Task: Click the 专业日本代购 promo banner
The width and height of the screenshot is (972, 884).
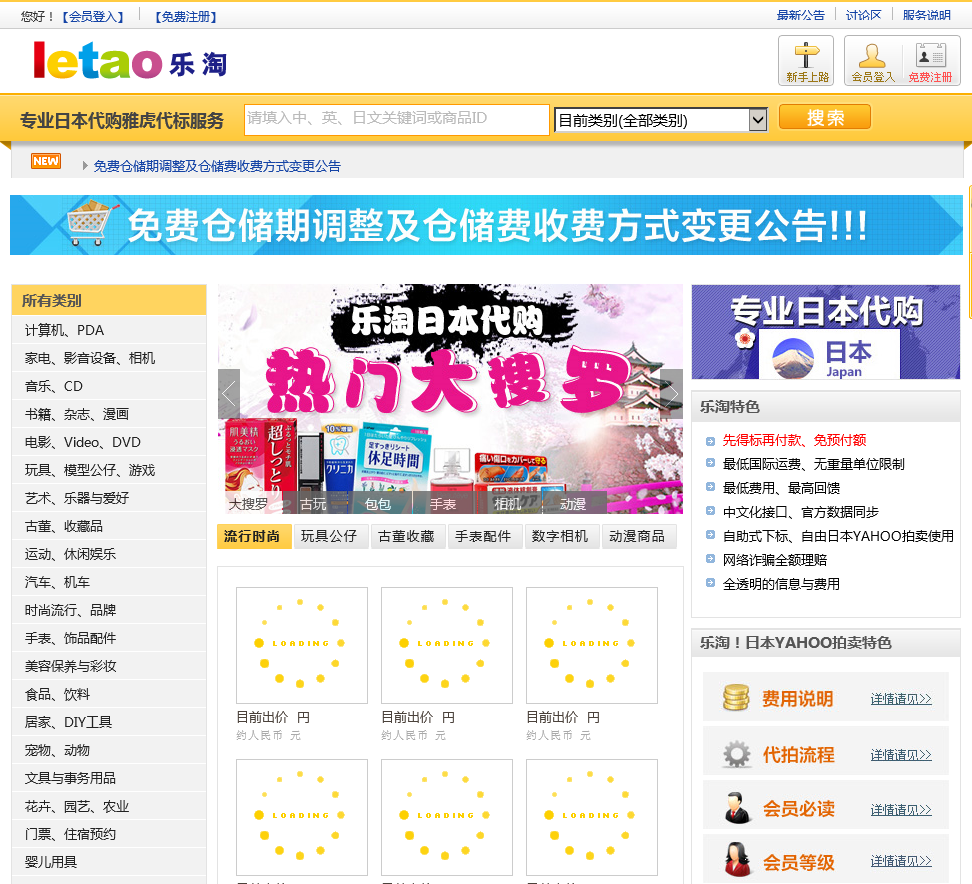Action: 826,332
